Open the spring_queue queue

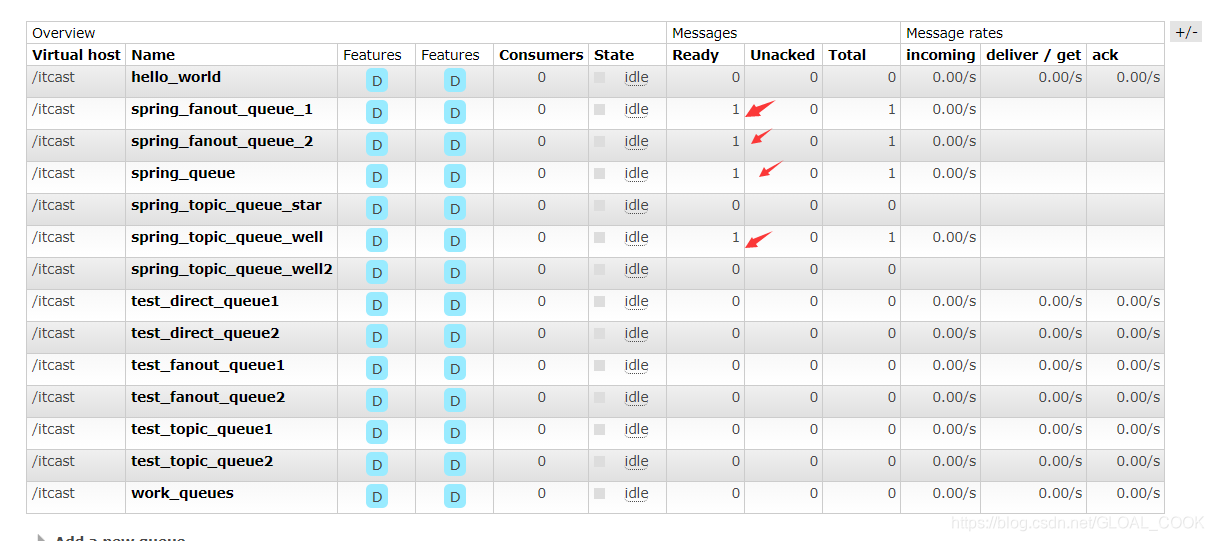pos(183,173)
